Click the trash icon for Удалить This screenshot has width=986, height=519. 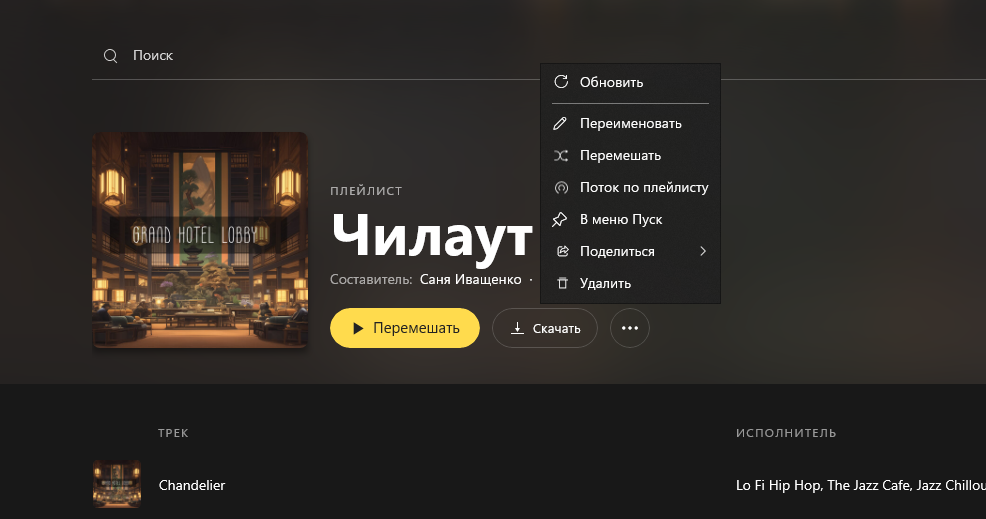click(563, 283)
